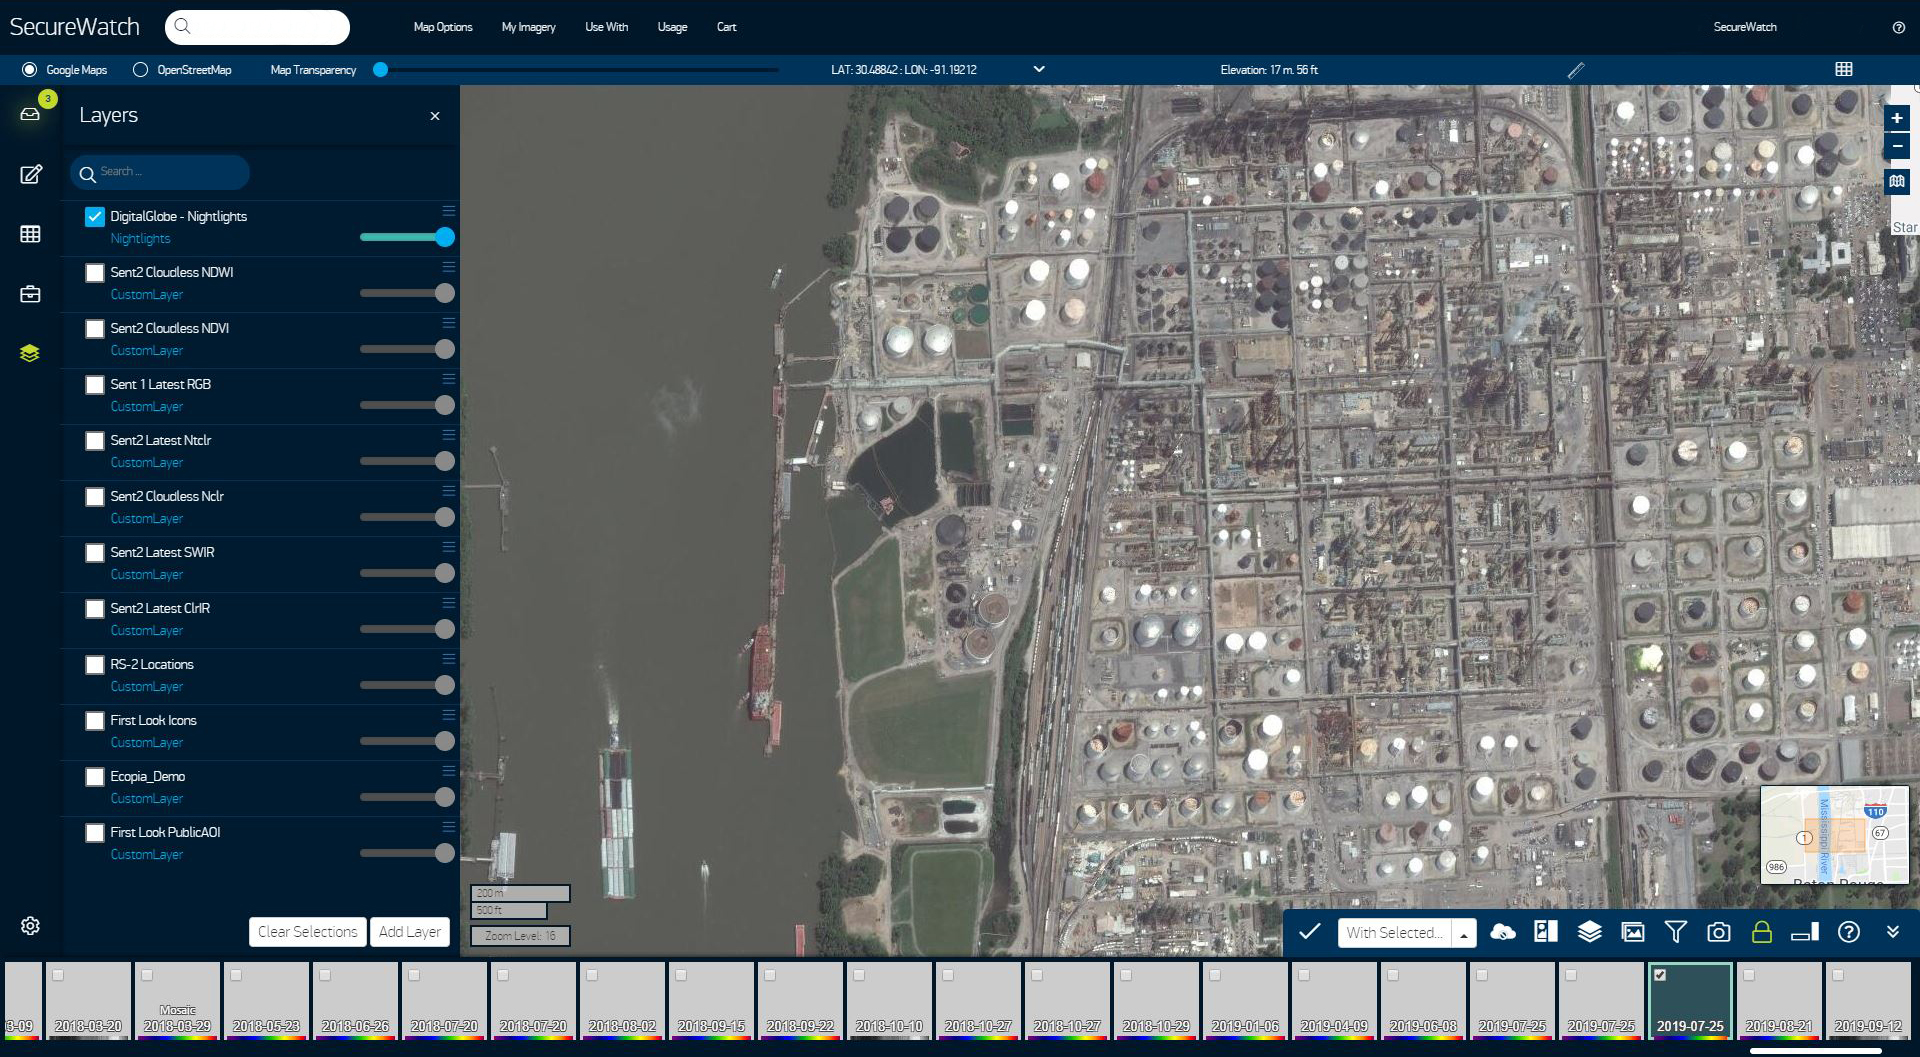Activate the cloud cover filter icon
The height and width of the screenshot is (1057, 1920).
(x=1503, y=932)
